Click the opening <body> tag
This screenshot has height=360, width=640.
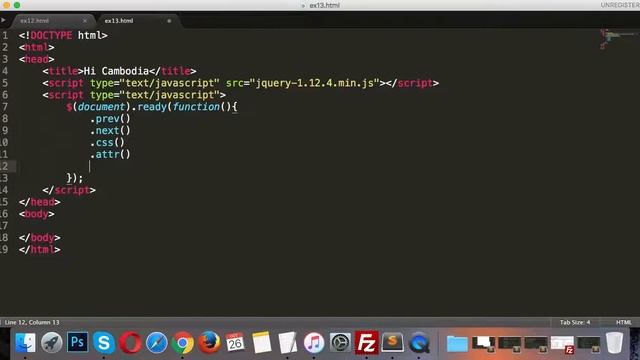36,214
